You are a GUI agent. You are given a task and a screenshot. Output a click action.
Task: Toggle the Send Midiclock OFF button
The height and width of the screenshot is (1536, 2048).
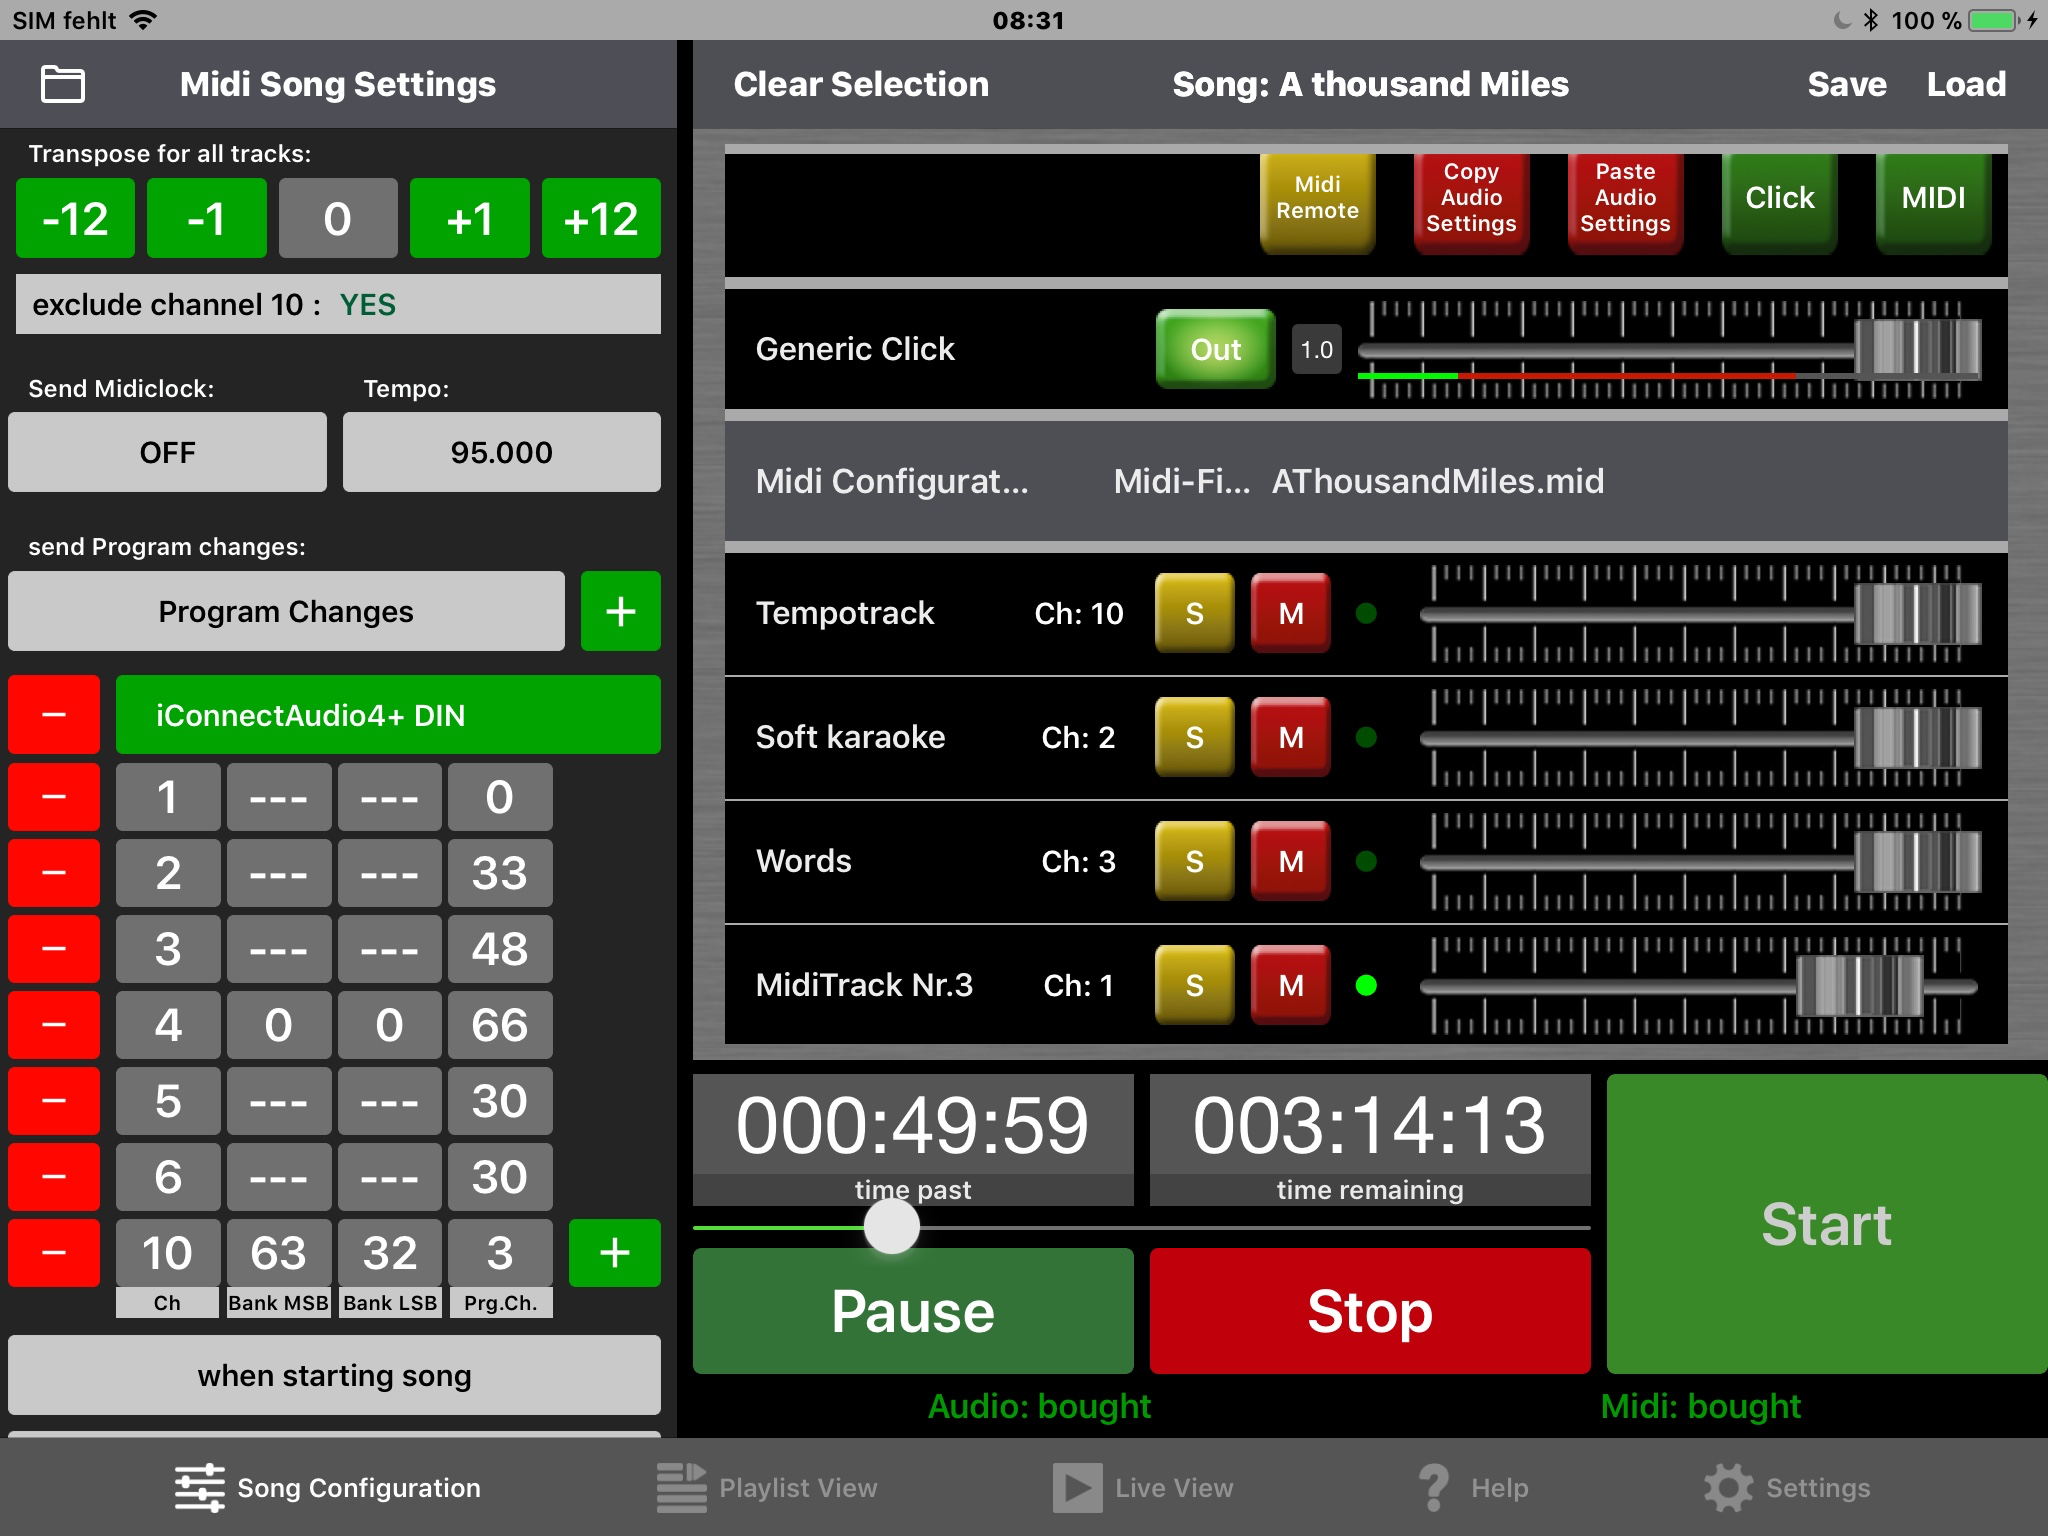[x=168, y=452]
